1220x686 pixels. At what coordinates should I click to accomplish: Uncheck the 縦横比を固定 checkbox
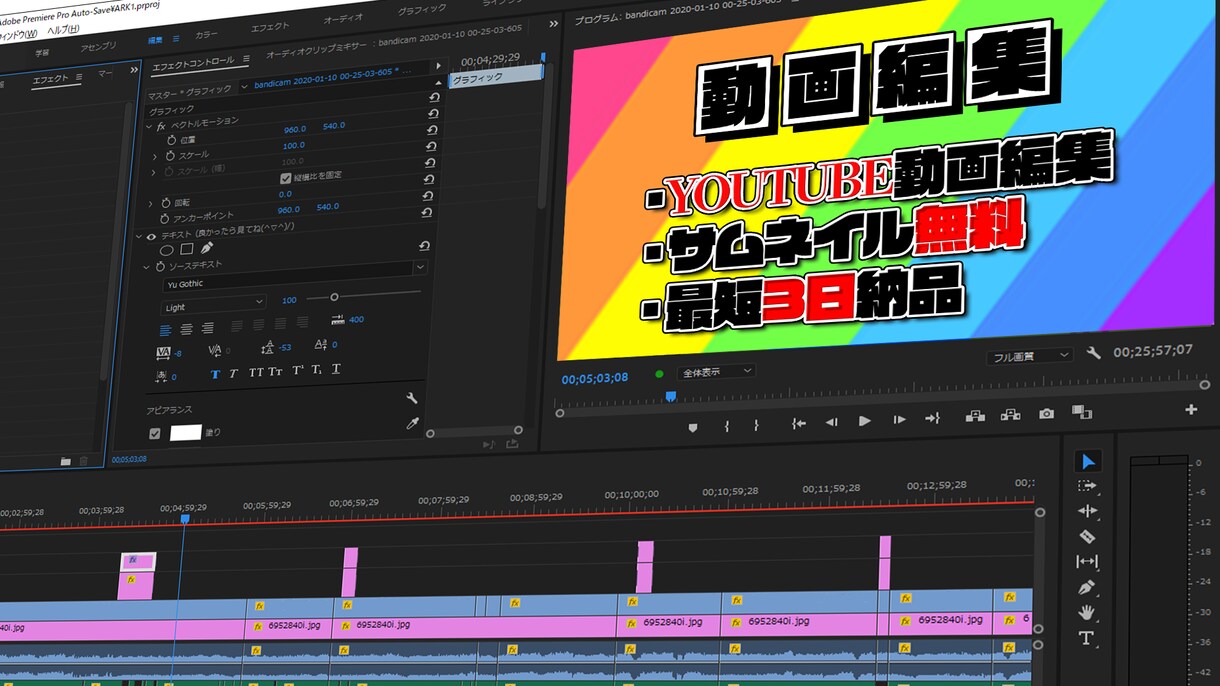point(285,178)
